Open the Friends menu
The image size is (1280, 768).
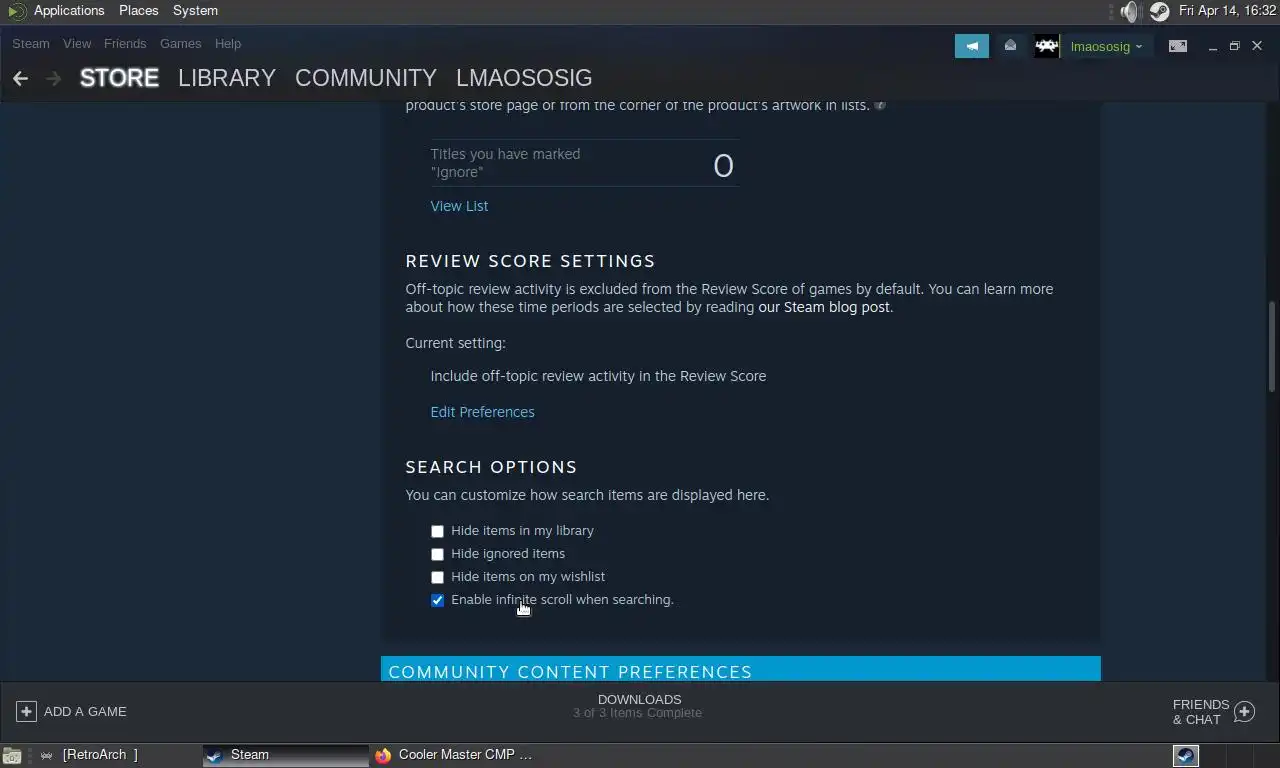click(x=125, y=44)
